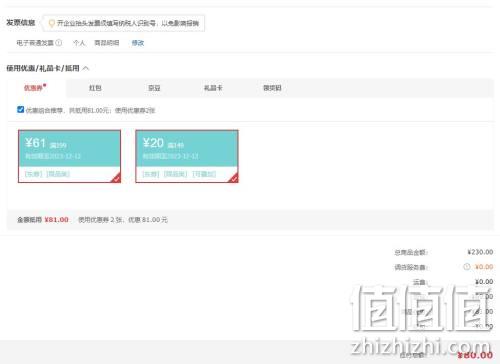
Task: Click the 电子普通发票 text
Action: point(35,43)
